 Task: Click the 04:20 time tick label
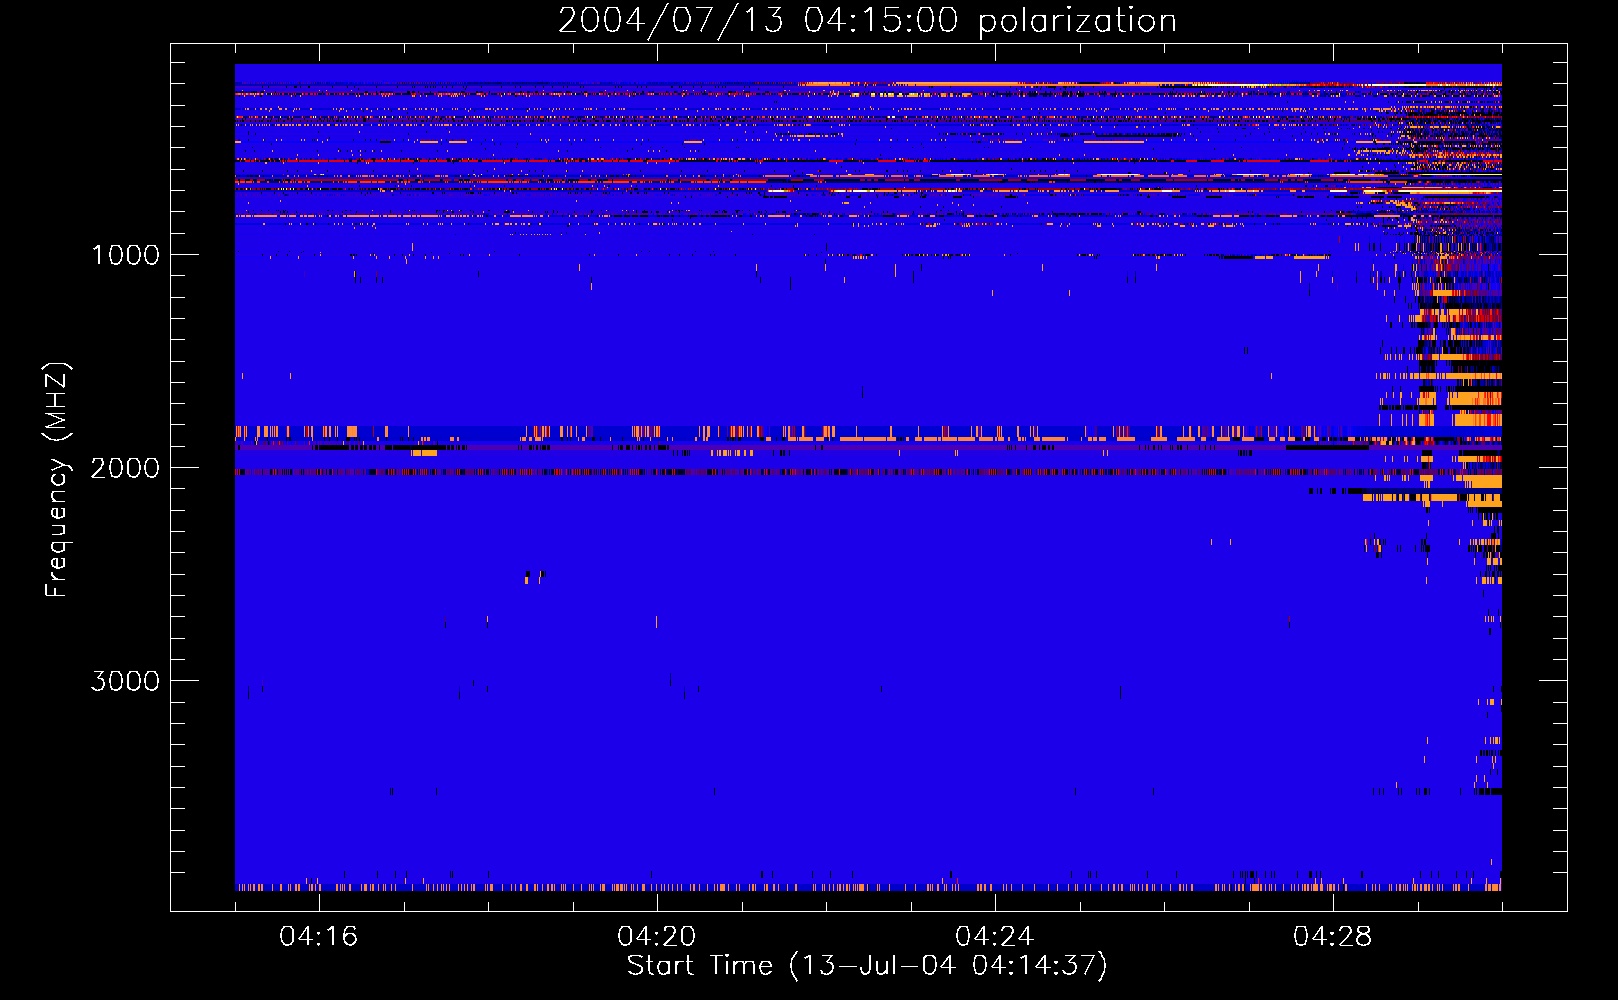pyautogui.click(x=657, y=936)
